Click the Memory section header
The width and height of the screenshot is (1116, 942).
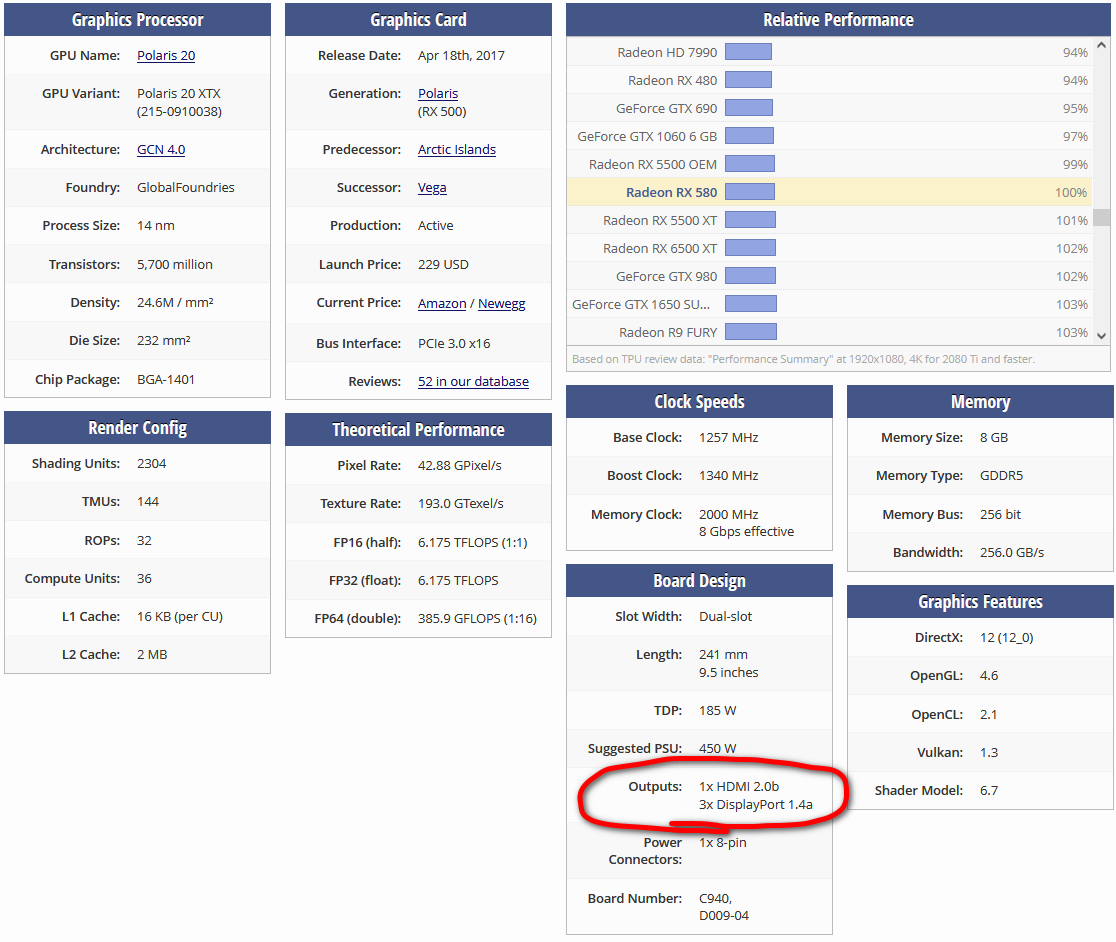pos(980,402)
